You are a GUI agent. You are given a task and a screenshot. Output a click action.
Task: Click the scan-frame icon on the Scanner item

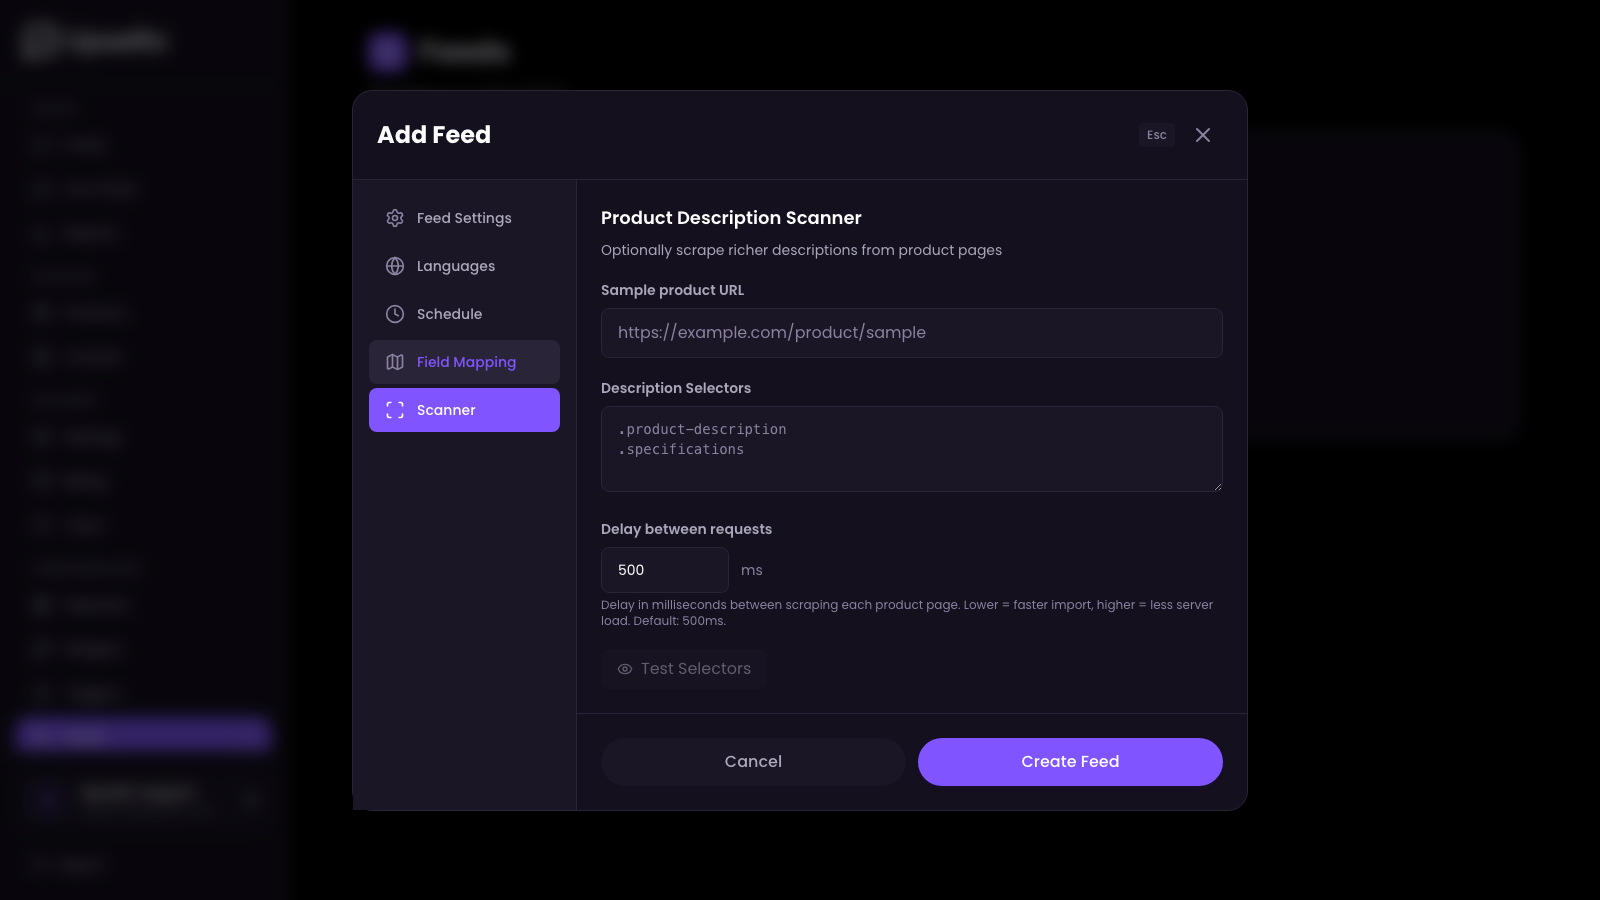point(395,410)
